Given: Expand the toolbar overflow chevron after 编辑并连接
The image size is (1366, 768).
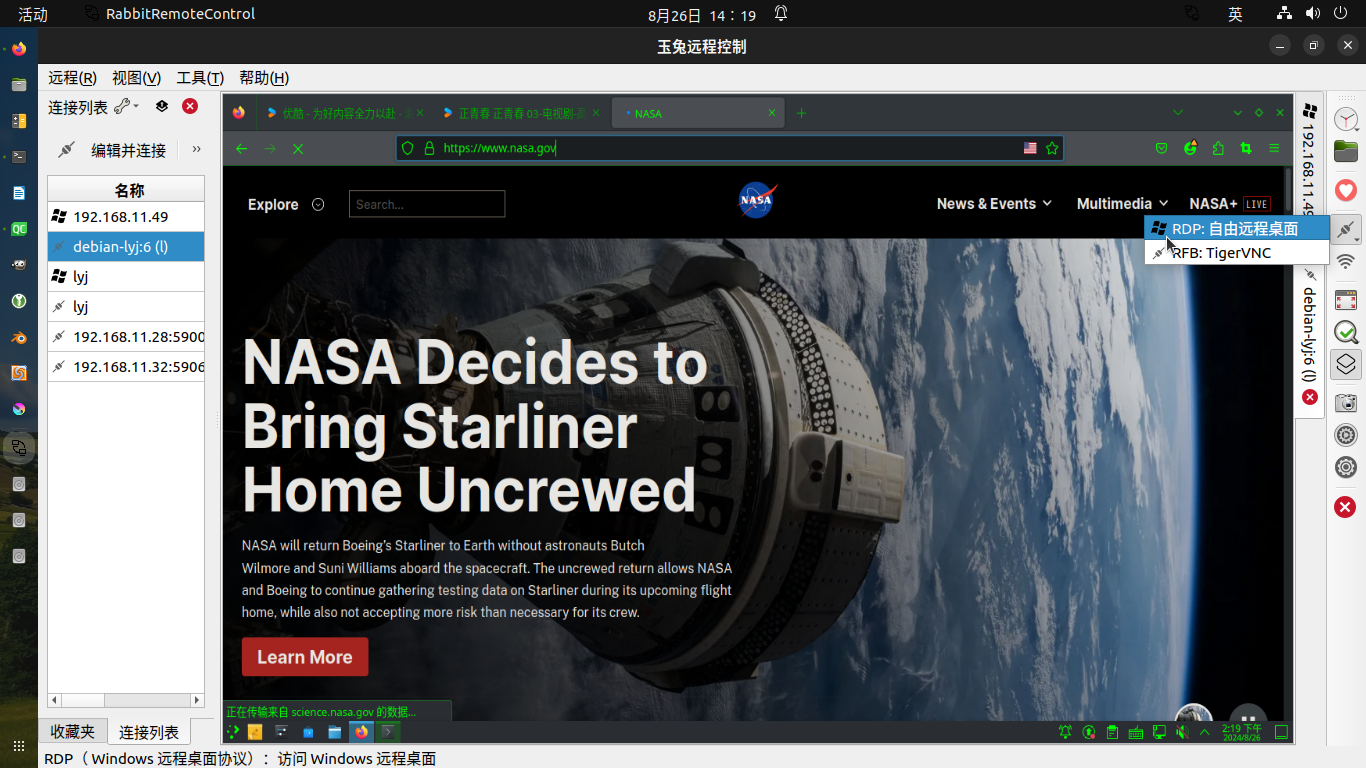Looking at the screenshot, I should [196, 149].
